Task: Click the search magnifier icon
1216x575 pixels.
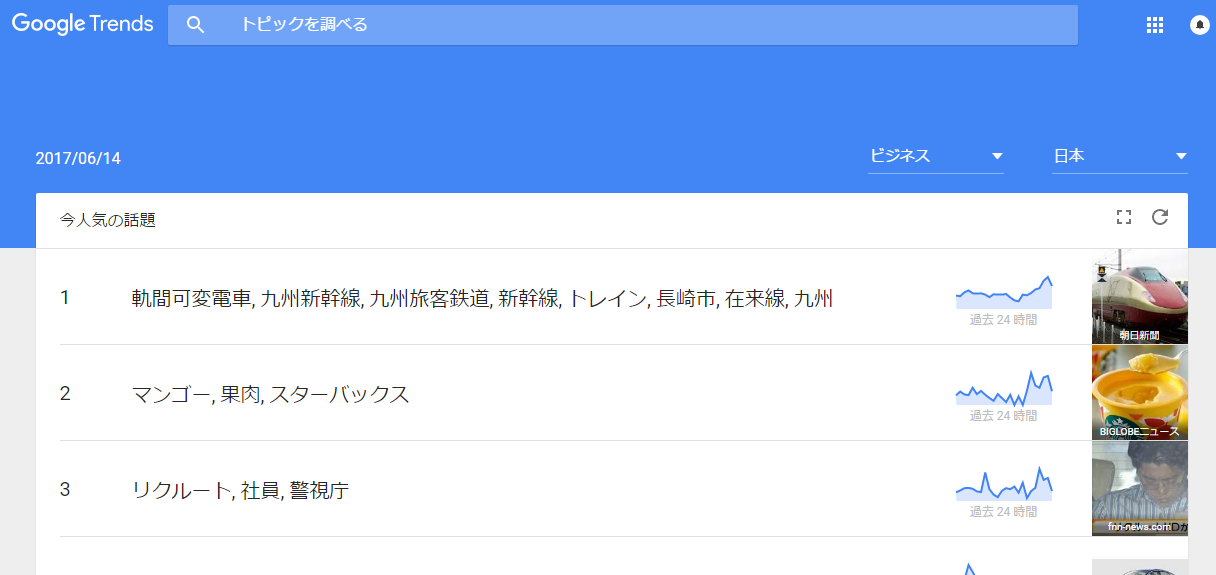Action: [195, 25]
